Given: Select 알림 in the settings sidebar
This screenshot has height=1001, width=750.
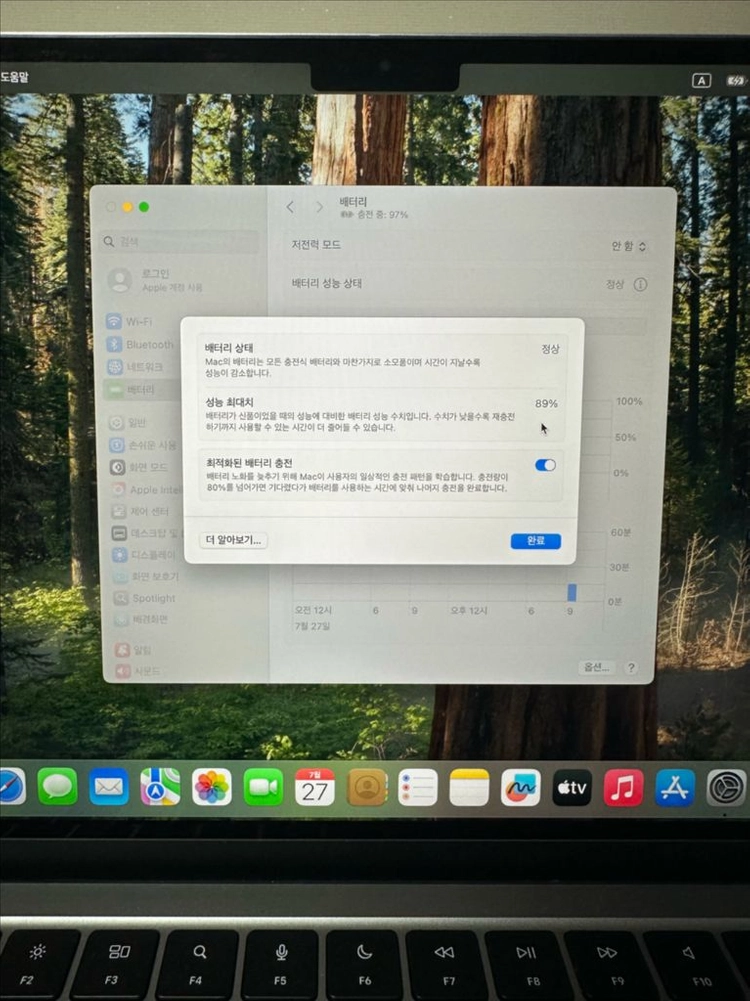Looking at the screenshot, I should pyautogui.click(x=133, y=650).
